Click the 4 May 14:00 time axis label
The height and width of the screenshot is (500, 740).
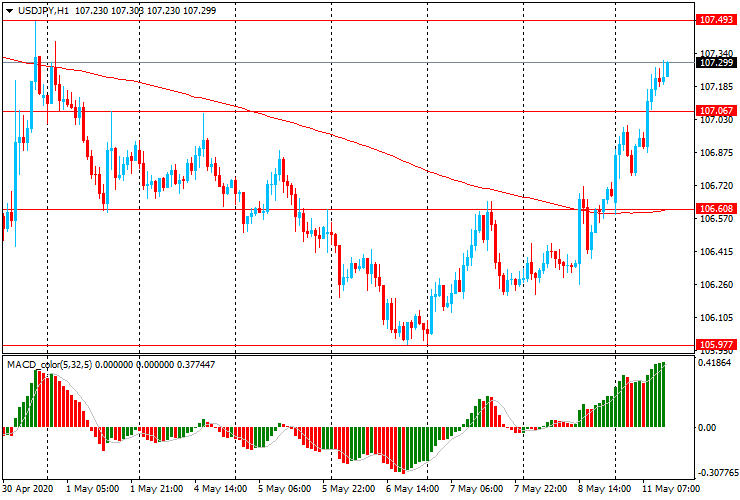(x=221, y=488)
